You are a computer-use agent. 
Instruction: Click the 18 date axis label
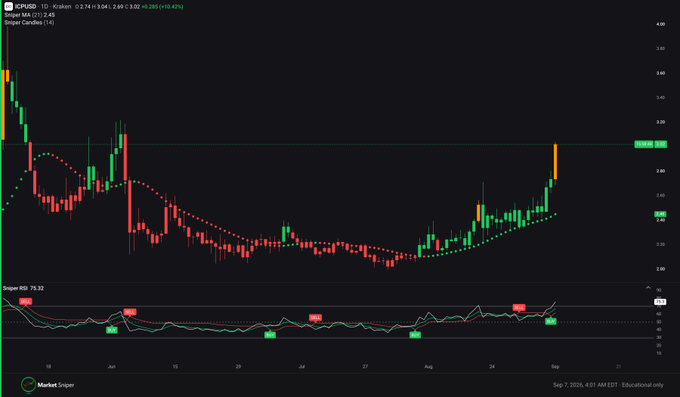[48, 367]
